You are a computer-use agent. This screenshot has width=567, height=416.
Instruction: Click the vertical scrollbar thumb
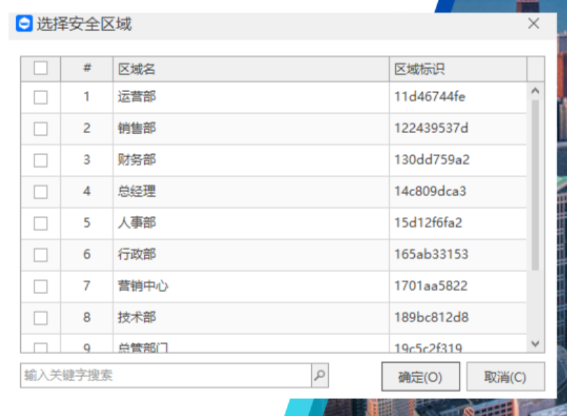(536, 185)
